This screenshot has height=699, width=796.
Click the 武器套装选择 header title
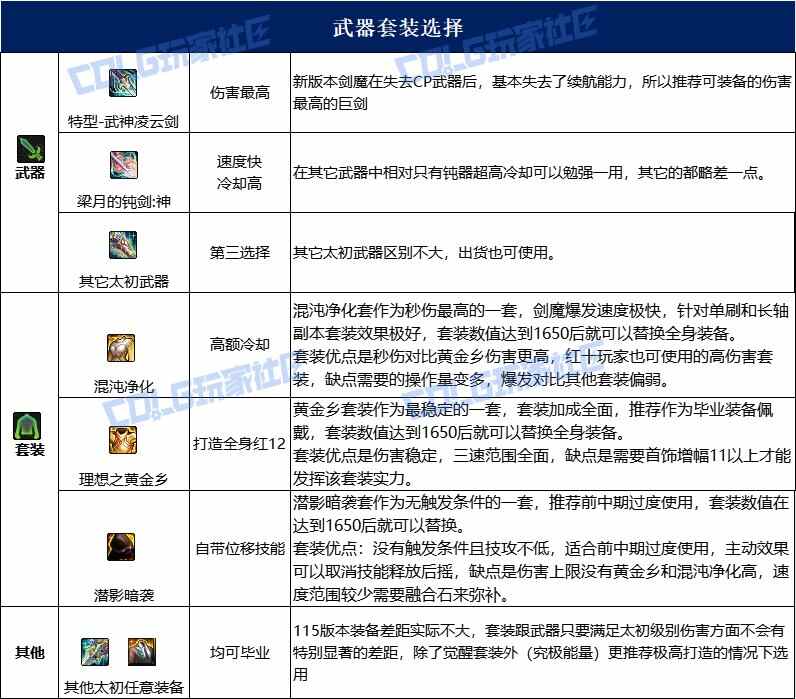(x=398, y=27)
